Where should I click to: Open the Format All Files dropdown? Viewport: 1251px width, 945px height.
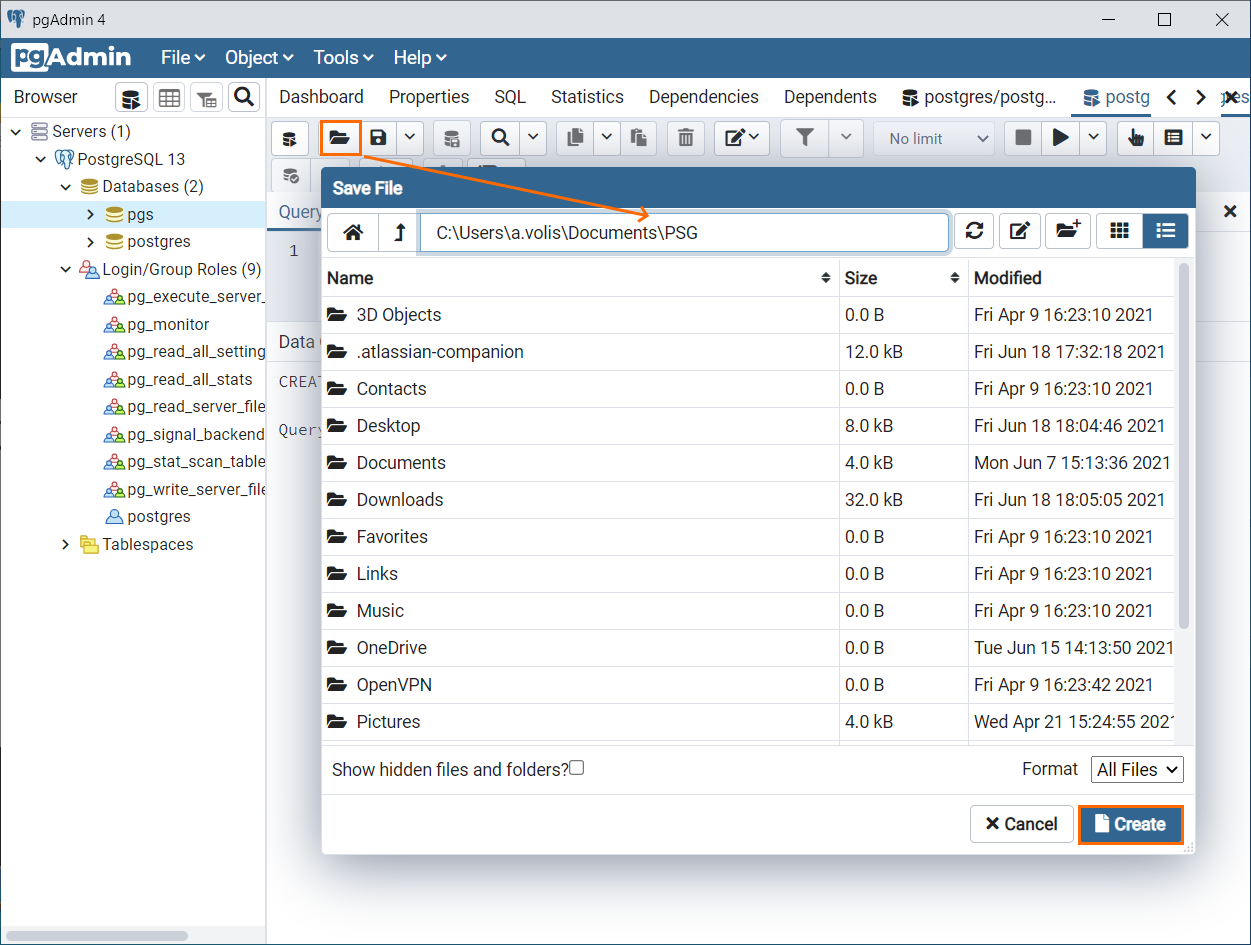(1137, 769)
